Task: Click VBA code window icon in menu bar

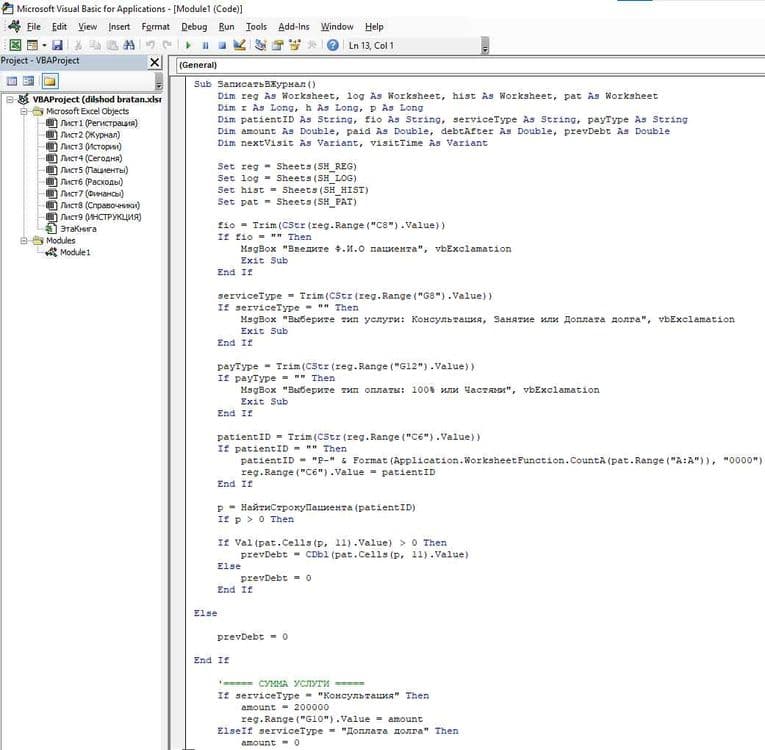Action: click(14, 26)
